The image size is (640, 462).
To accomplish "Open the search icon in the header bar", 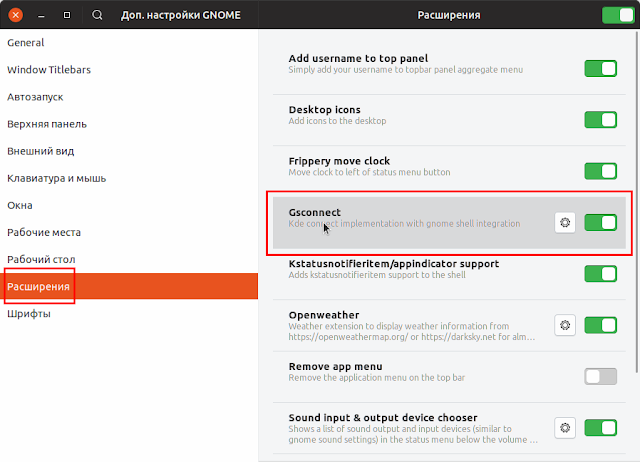I will (x=97, y=15).
